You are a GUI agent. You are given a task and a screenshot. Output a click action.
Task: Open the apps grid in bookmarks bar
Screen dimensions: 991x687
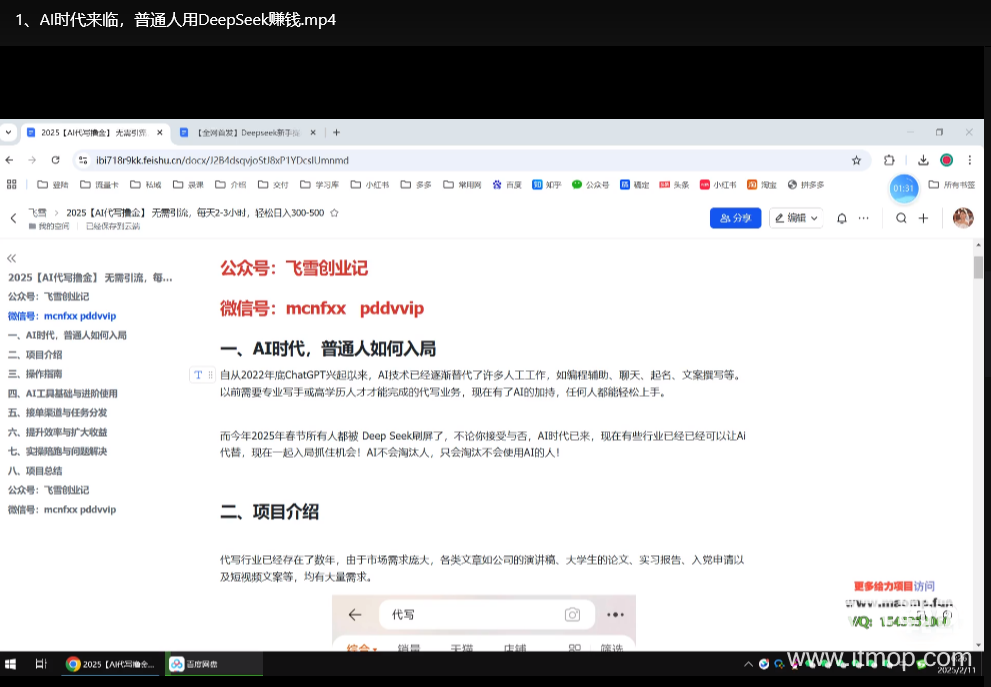click(11, 185)
